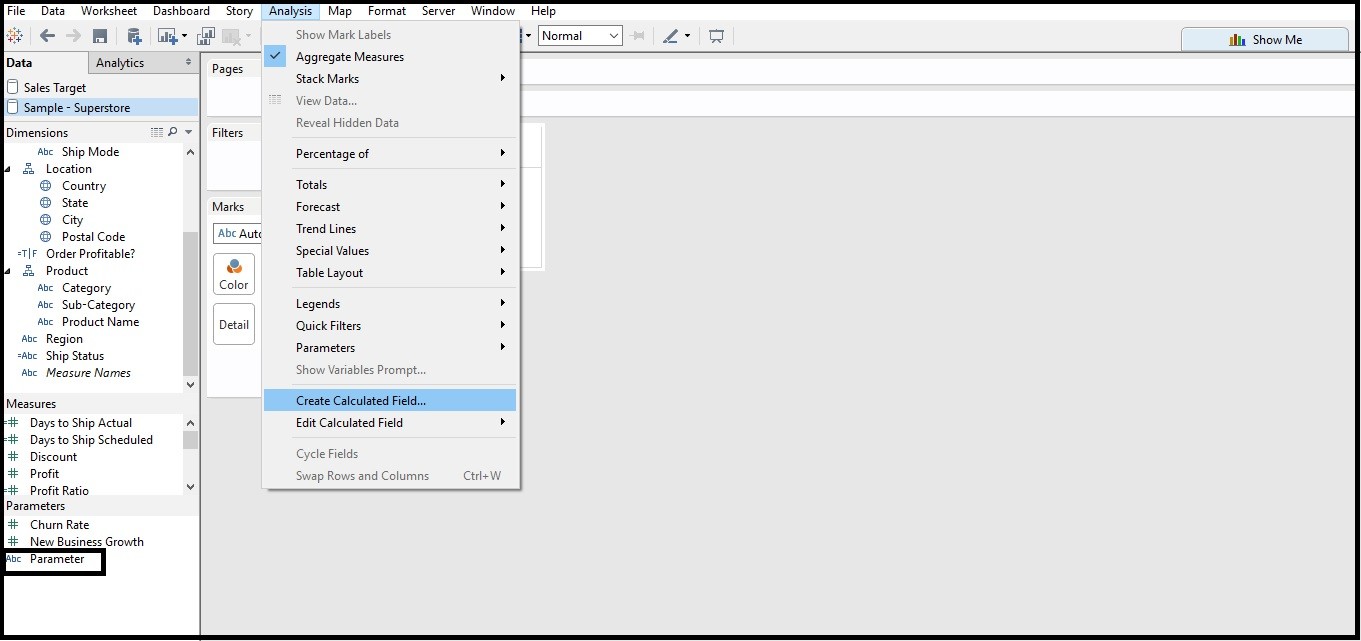Click the Undo arrow in the toolbar
The height and width of the screenshot is (641, 1361).
click(x=47, y=35)
